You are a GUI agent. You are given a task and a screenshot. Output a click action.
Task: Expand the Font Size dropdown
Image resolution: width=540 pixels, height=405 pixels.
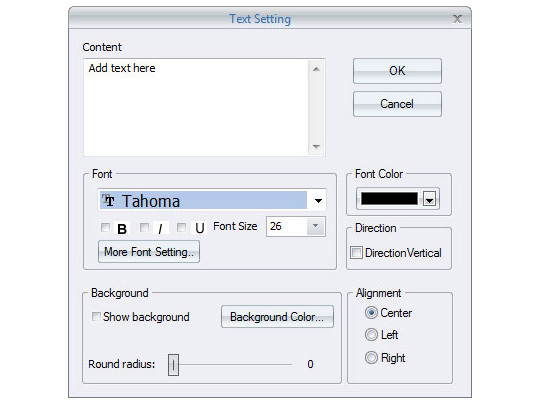315,226
